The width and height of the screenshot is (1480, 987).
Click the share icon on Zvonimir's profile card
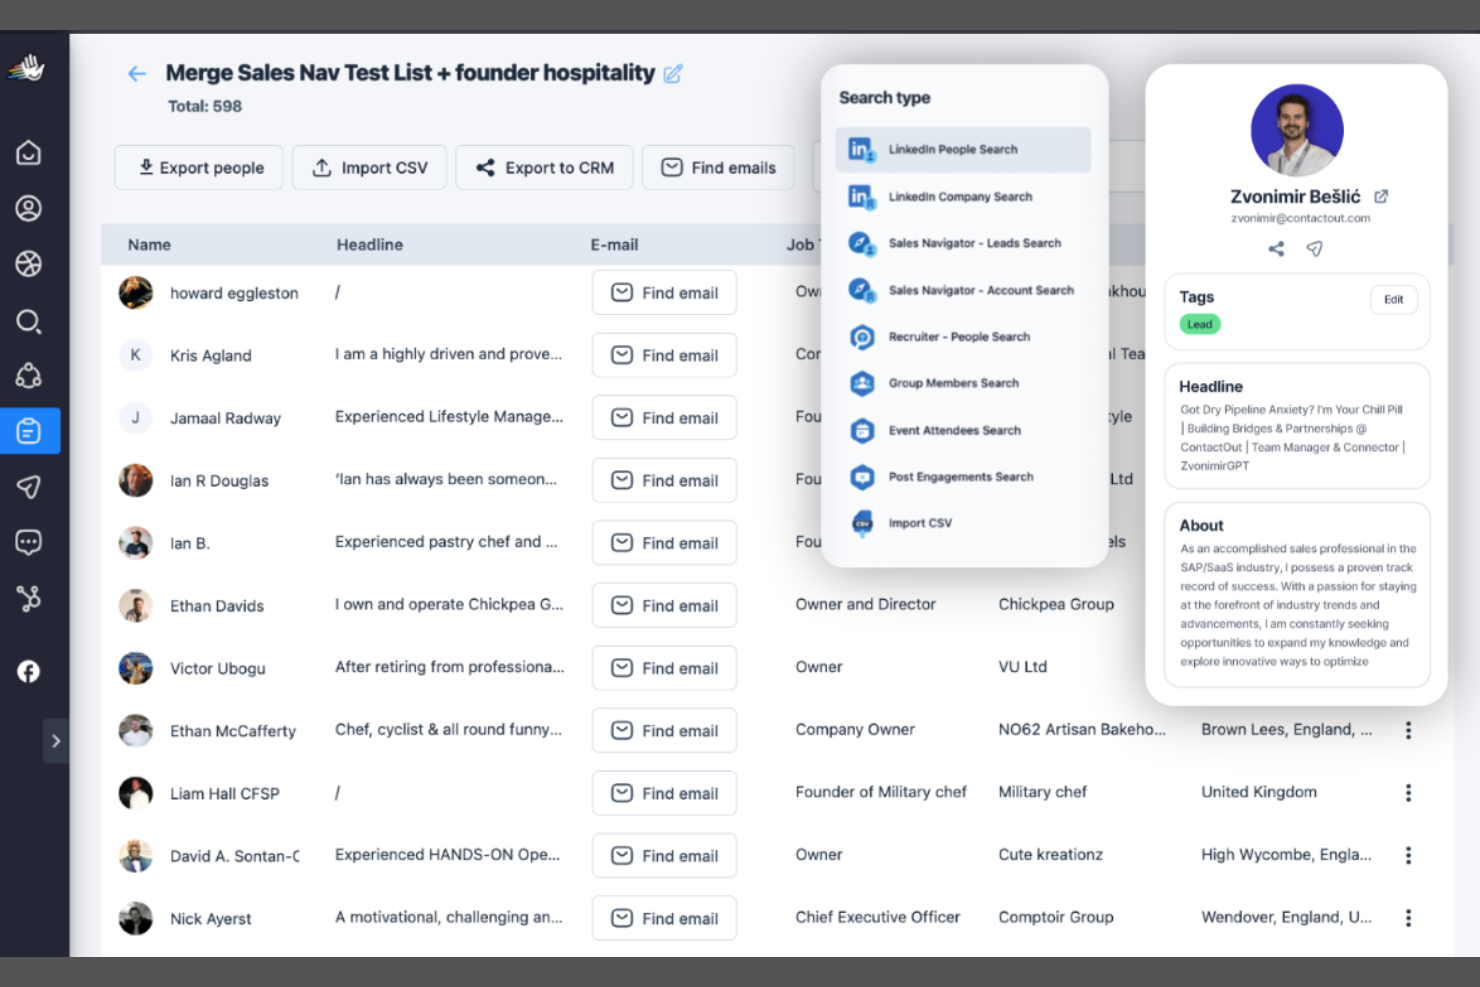tap(1276, 249)
